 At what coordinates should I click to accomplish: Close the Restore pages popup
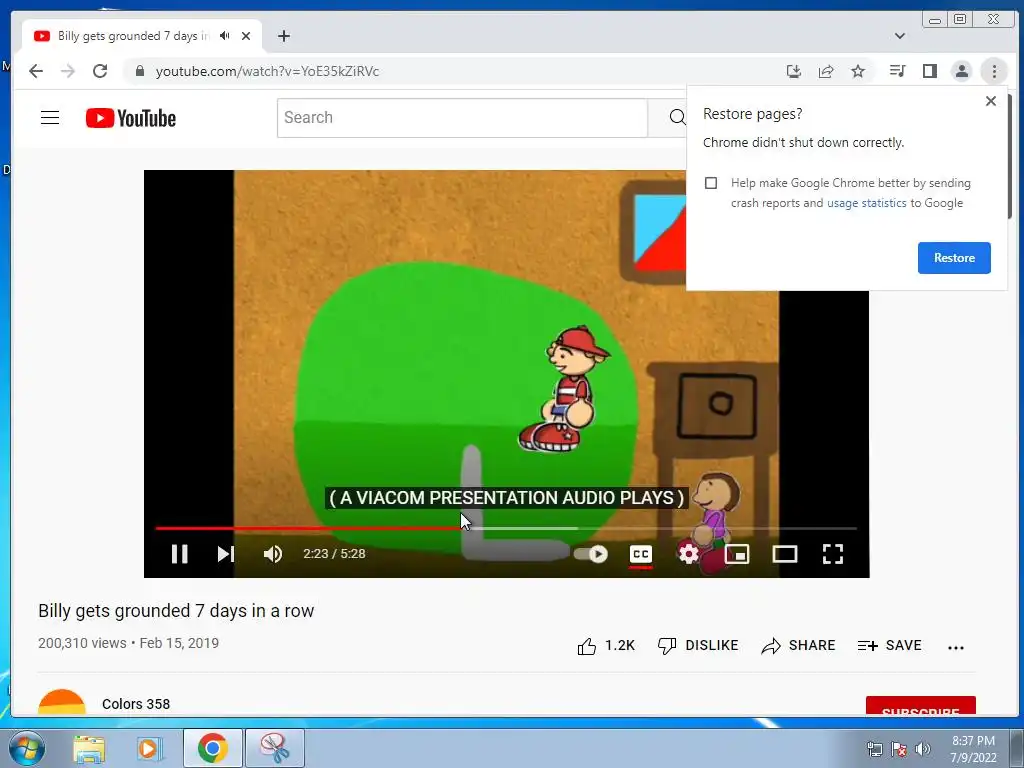pyautogui.click(x=991, y=101)
